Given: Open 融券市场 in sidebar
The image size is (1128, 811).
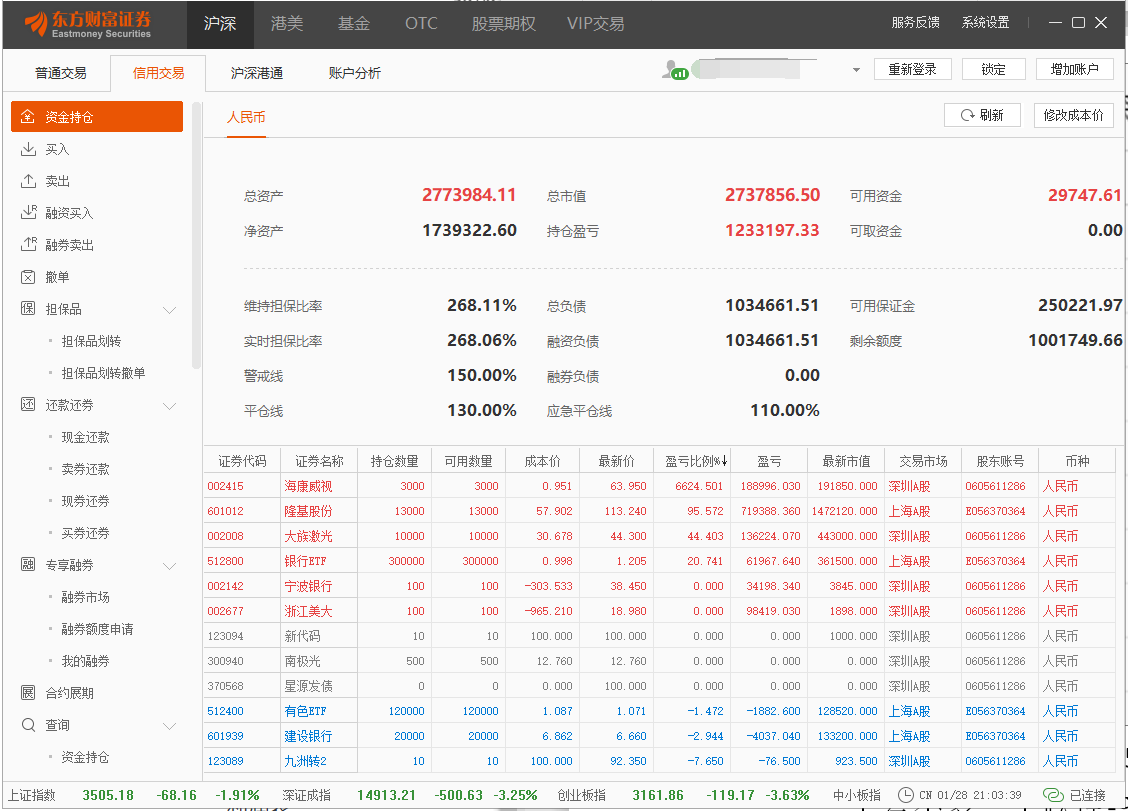Looking at the screenshot, I should (86, 597).
